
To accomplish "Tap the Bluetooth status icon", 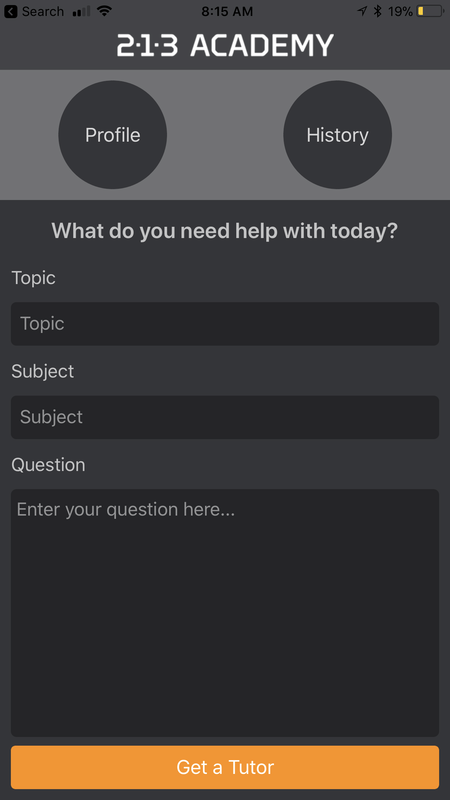I will tap(378, 11).
